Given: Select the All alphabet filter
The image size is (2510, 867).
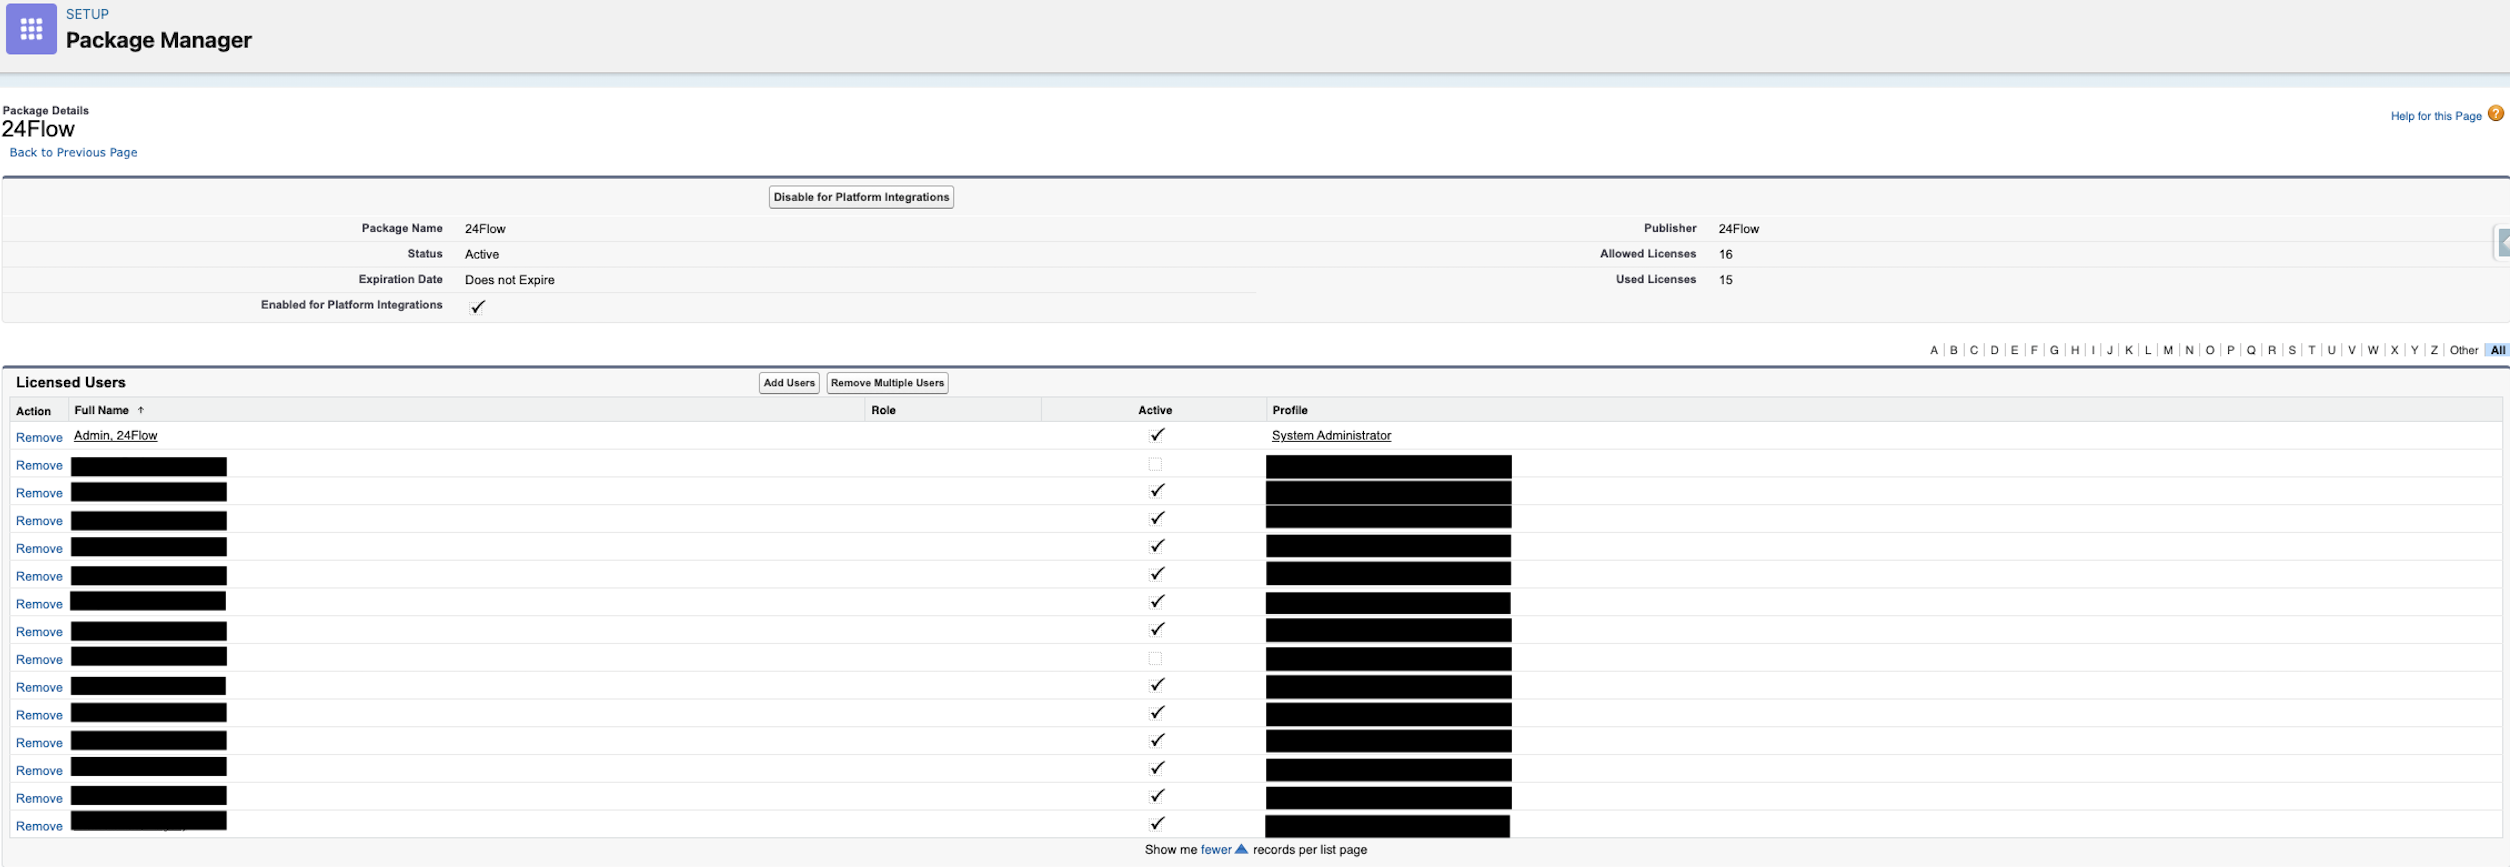Looking at the screenshot, I should click(x=2497, y=350).
